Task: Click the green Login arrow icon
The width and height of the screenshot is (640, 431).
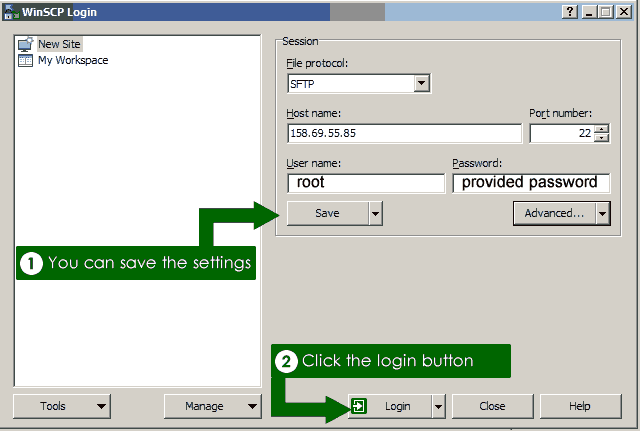Action: point(359,406)
